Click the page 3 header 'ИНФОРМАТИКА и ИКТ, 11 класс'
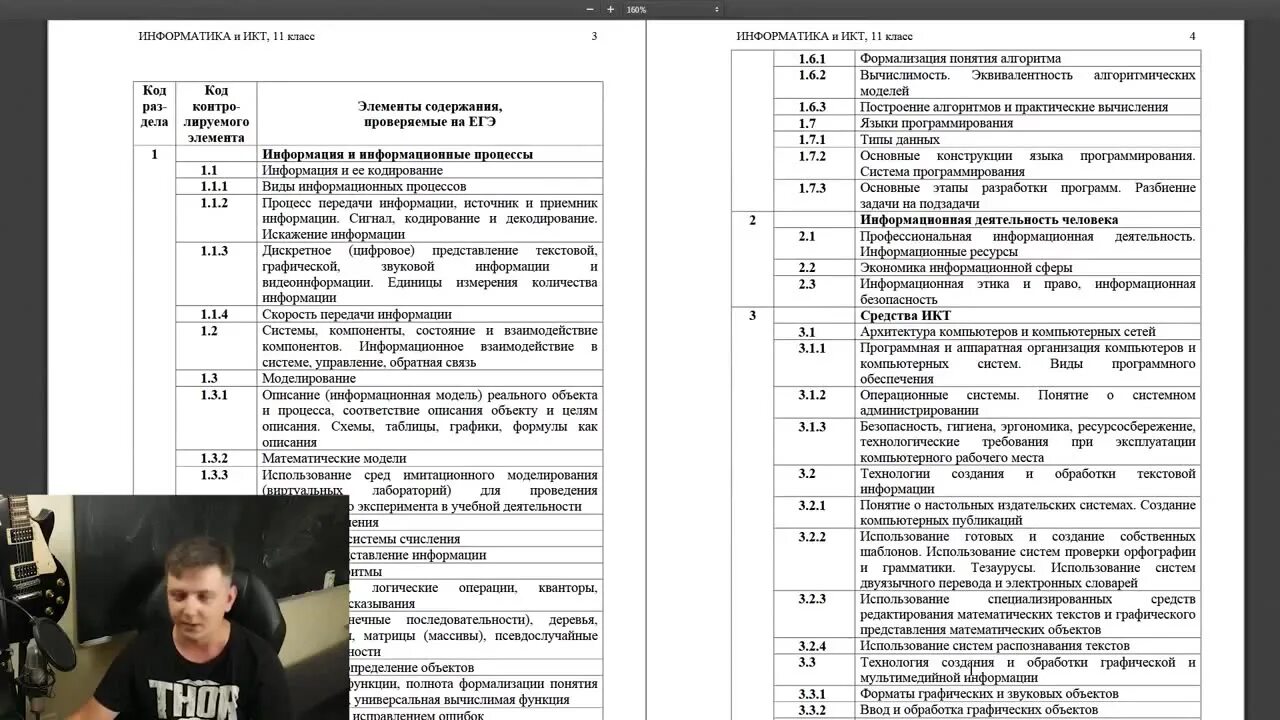 pyautogui.click(x=227, y=36)
